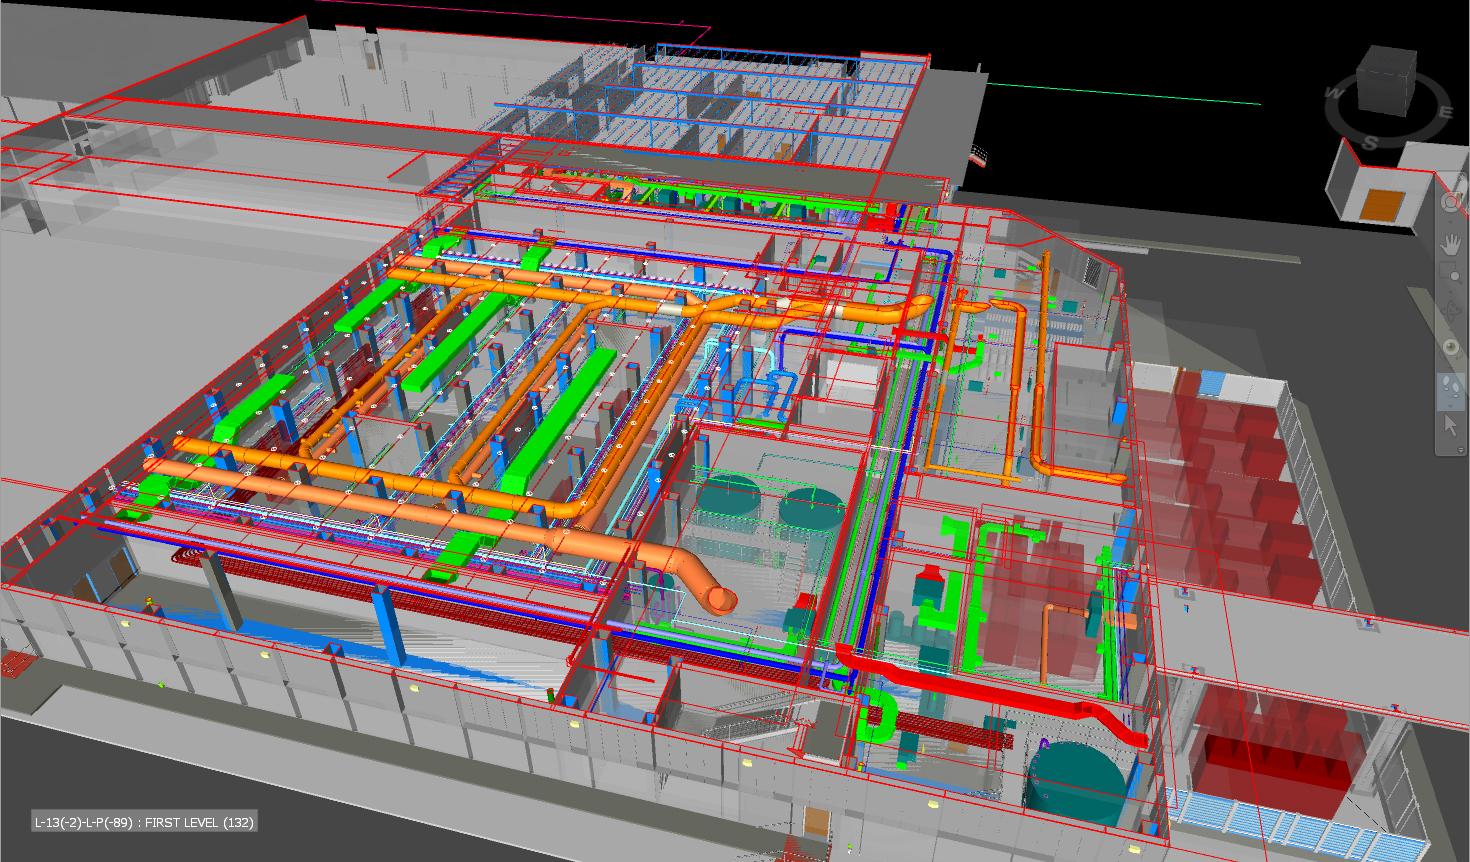Image resolution: width=1470 pixels, height=862 pixels.
Task: Select the red duct run near bottom
Action: 1000,689
